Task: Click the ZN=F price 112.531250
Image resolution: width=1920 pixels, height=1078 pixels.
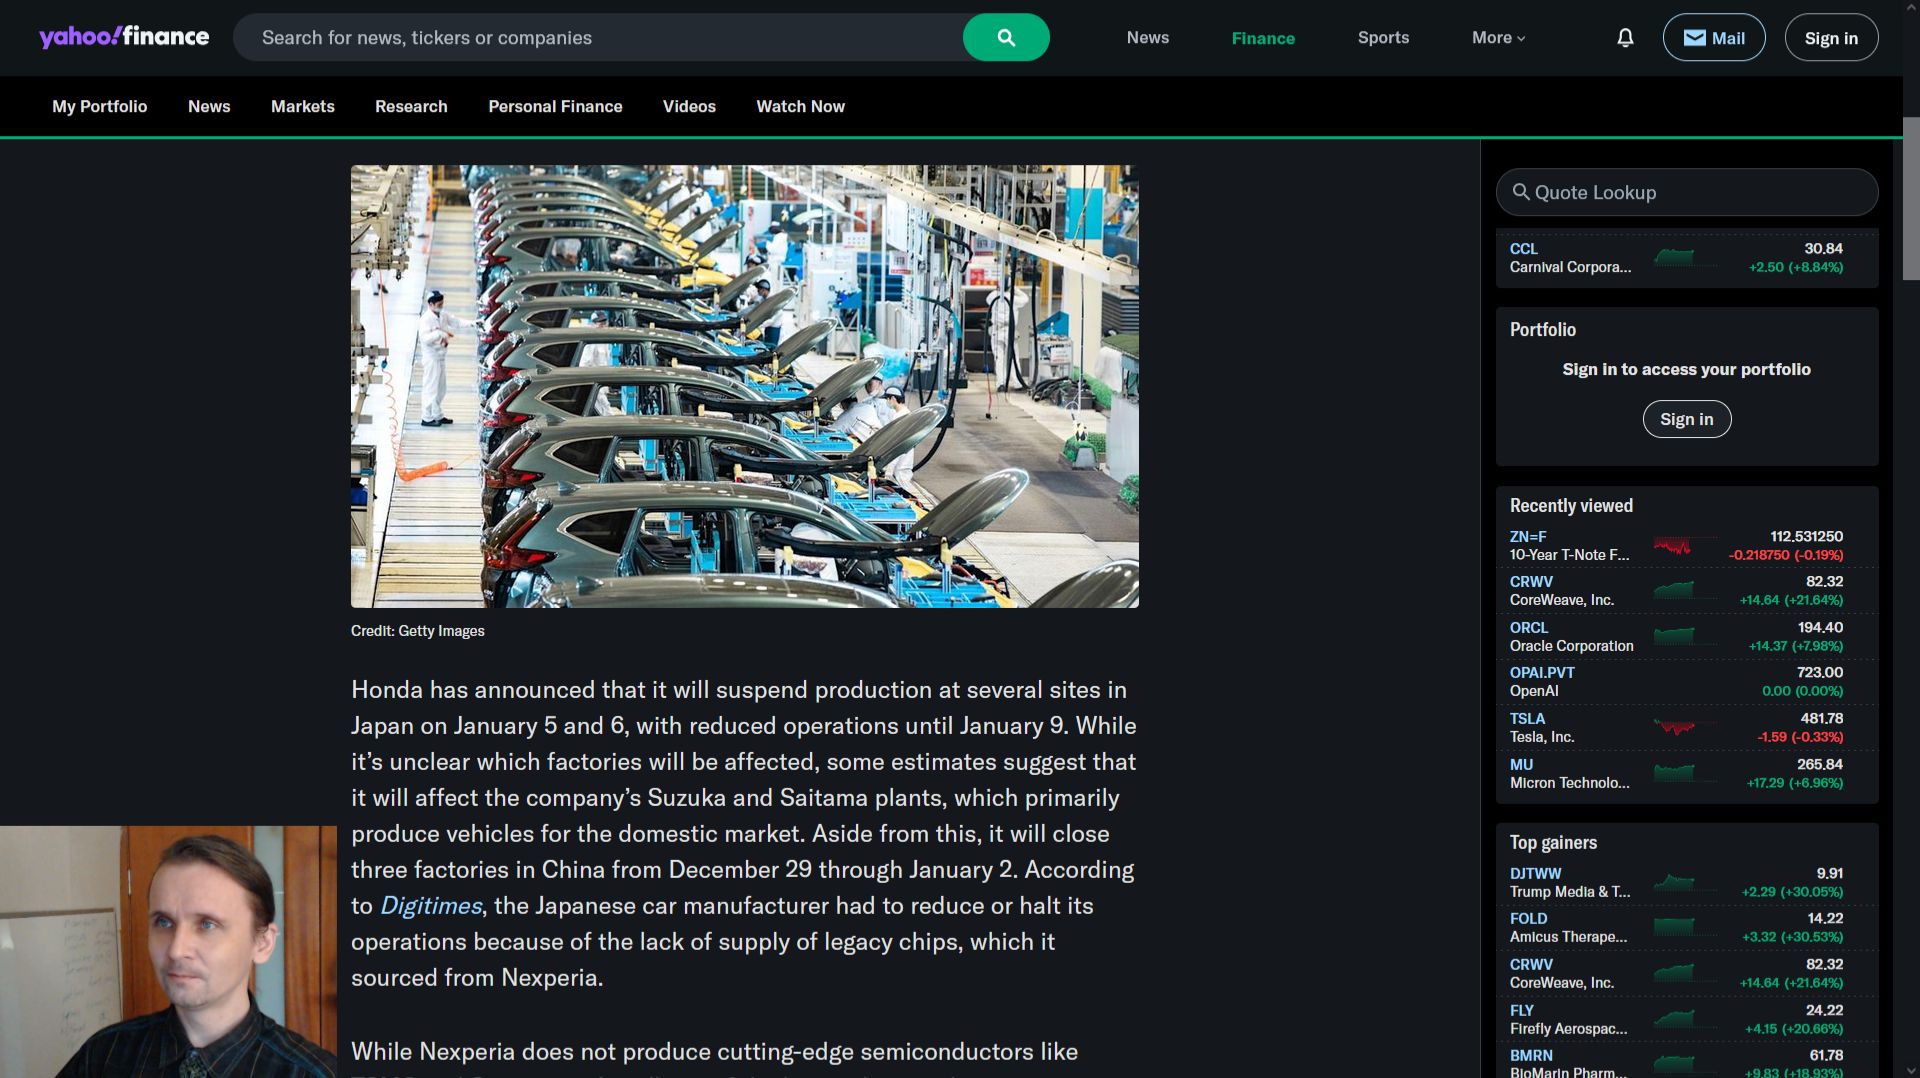Action: point(1806,537)
